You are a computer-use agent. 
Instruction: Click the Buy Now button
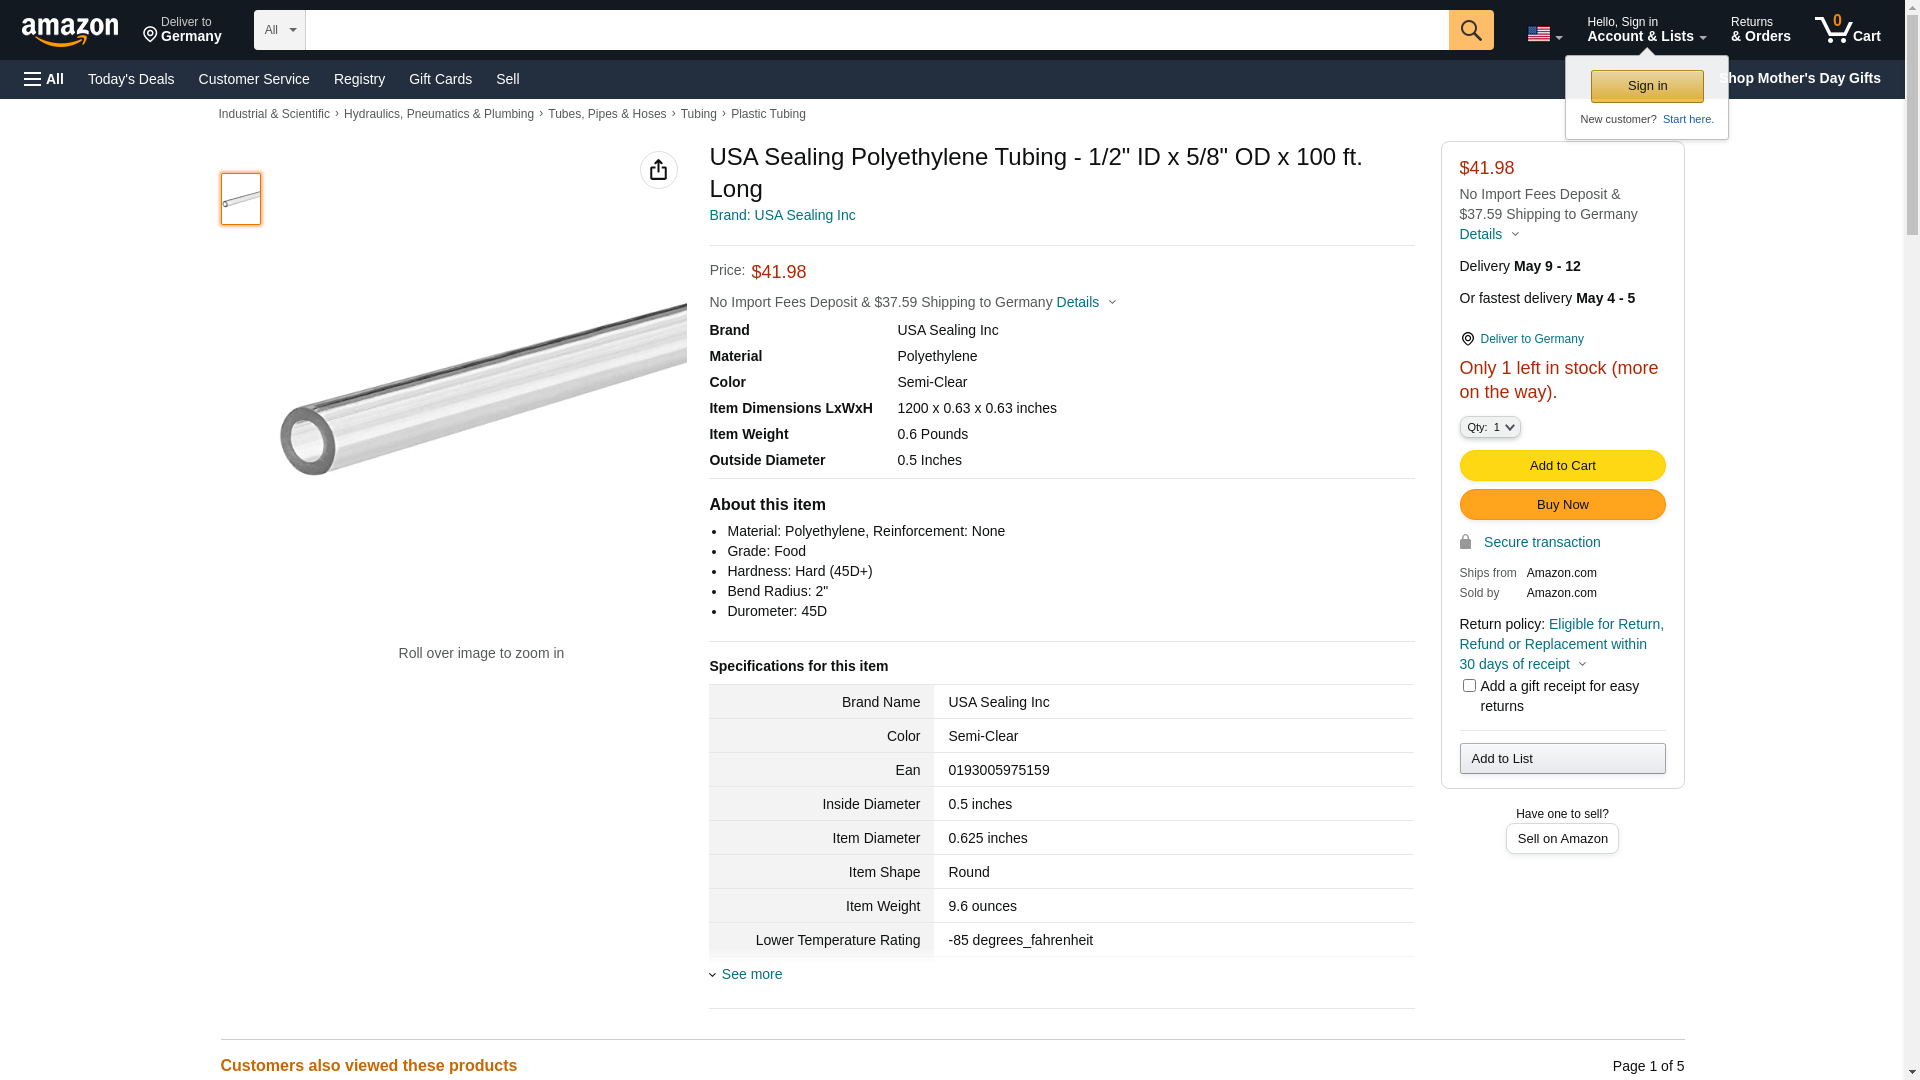coord(1562,505)
